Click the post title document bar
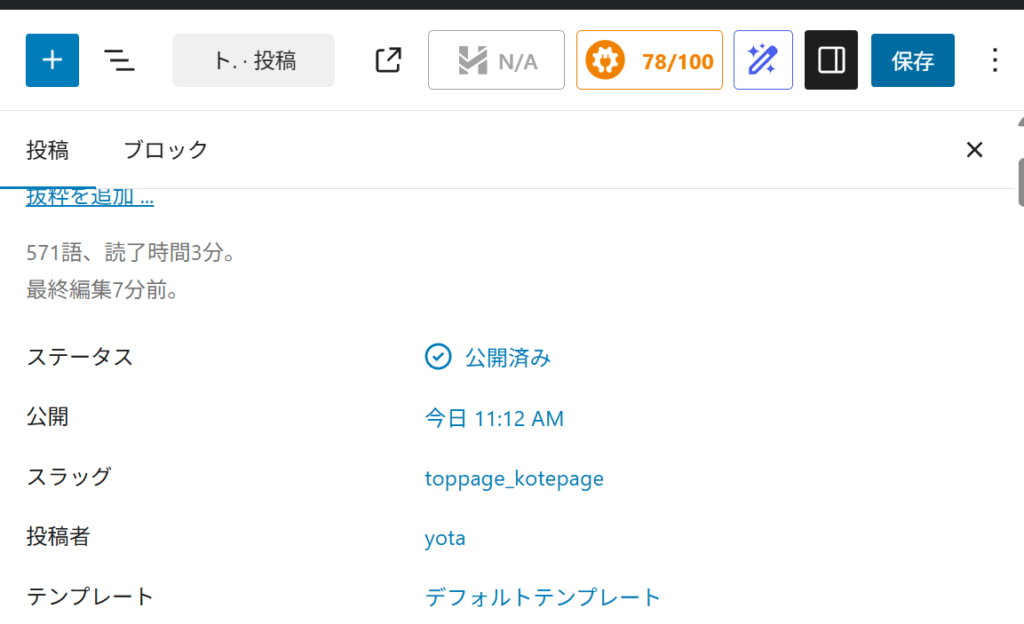Screen dimensions: 1024x624 point(254,60)
